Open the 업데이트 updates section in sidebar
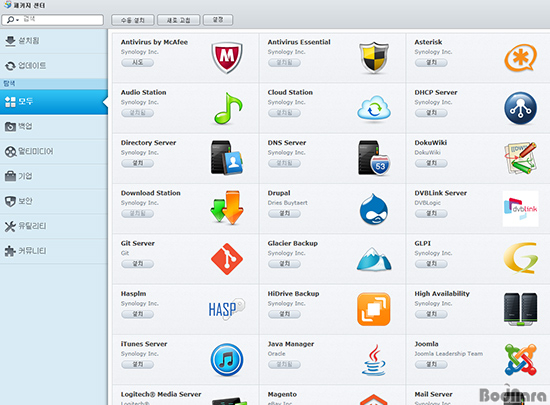Viewport: 550px width, 405px height. [54, 66]
